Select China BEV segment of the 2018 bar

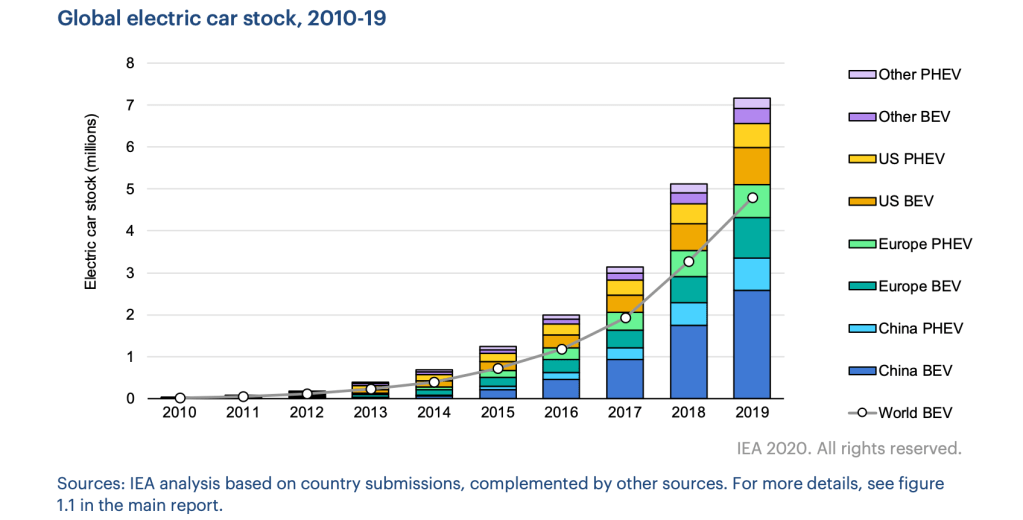coord(688,362)
